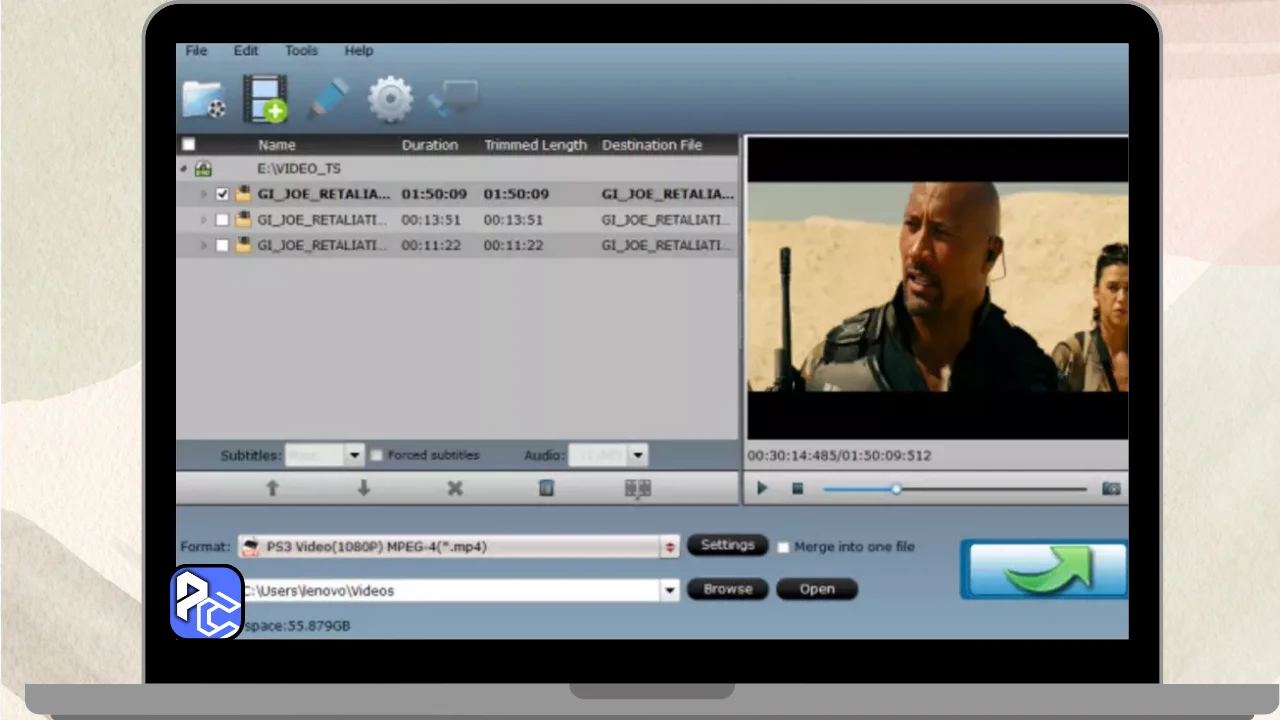
Task: Click the Duration column header
Action: (430, 145)
